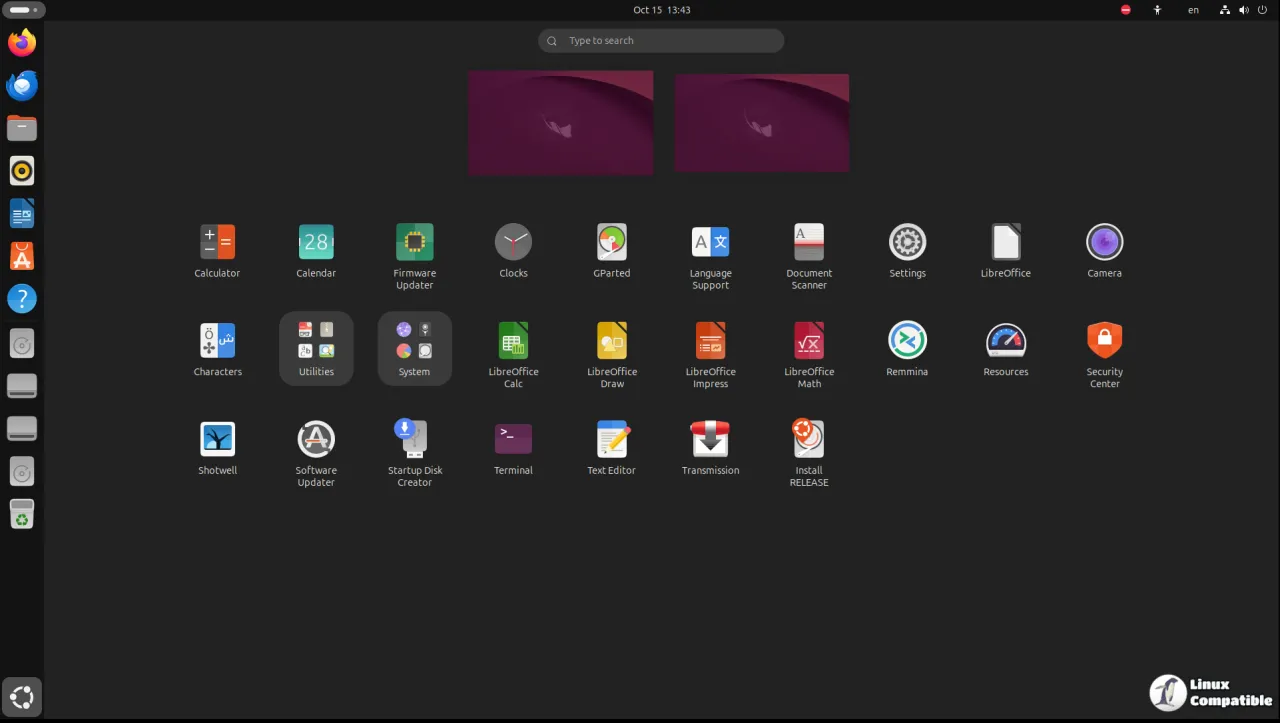Open the Trash in the dock

(x=22, y=514)
